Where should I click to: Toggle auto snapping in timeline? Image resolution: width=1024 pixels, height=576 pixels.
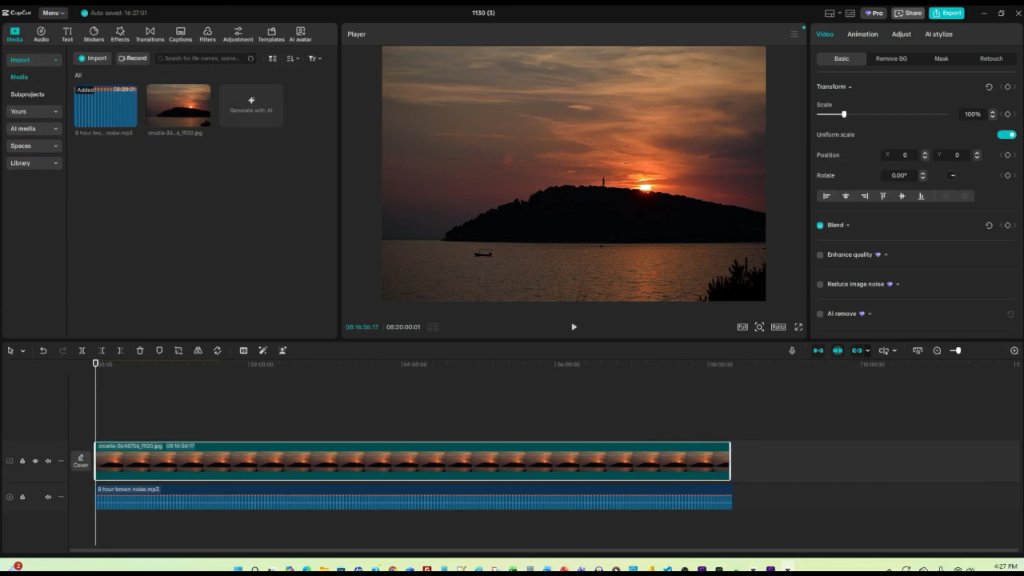(838, 351)
